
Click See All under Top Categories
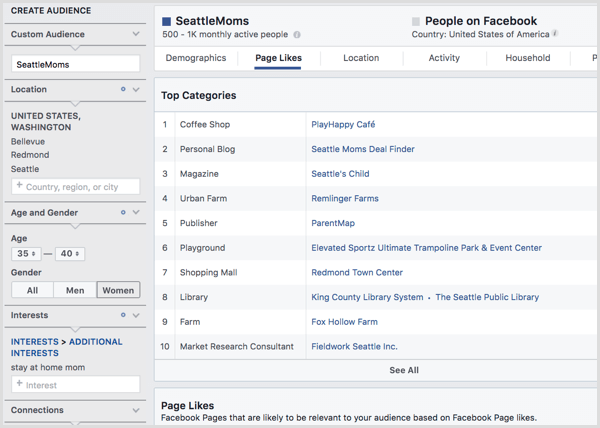tap(404, 370)
